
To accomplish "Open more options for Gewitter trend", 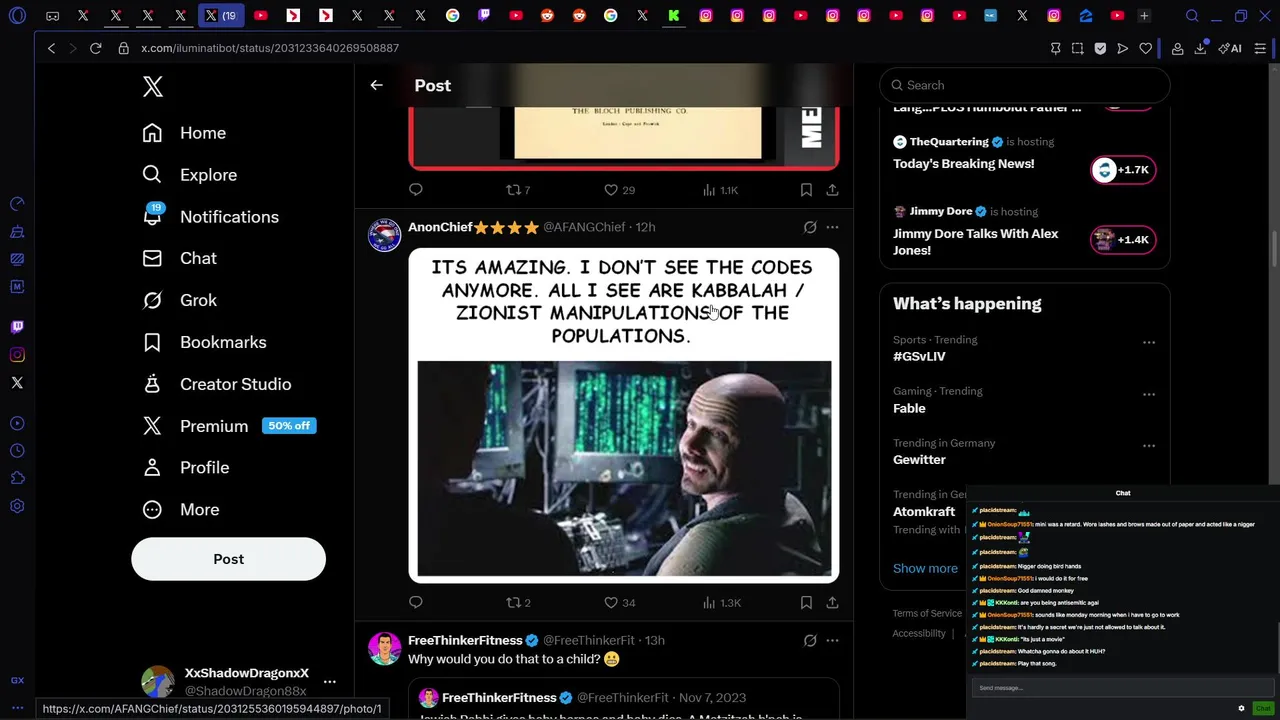I will [1149, 446].
